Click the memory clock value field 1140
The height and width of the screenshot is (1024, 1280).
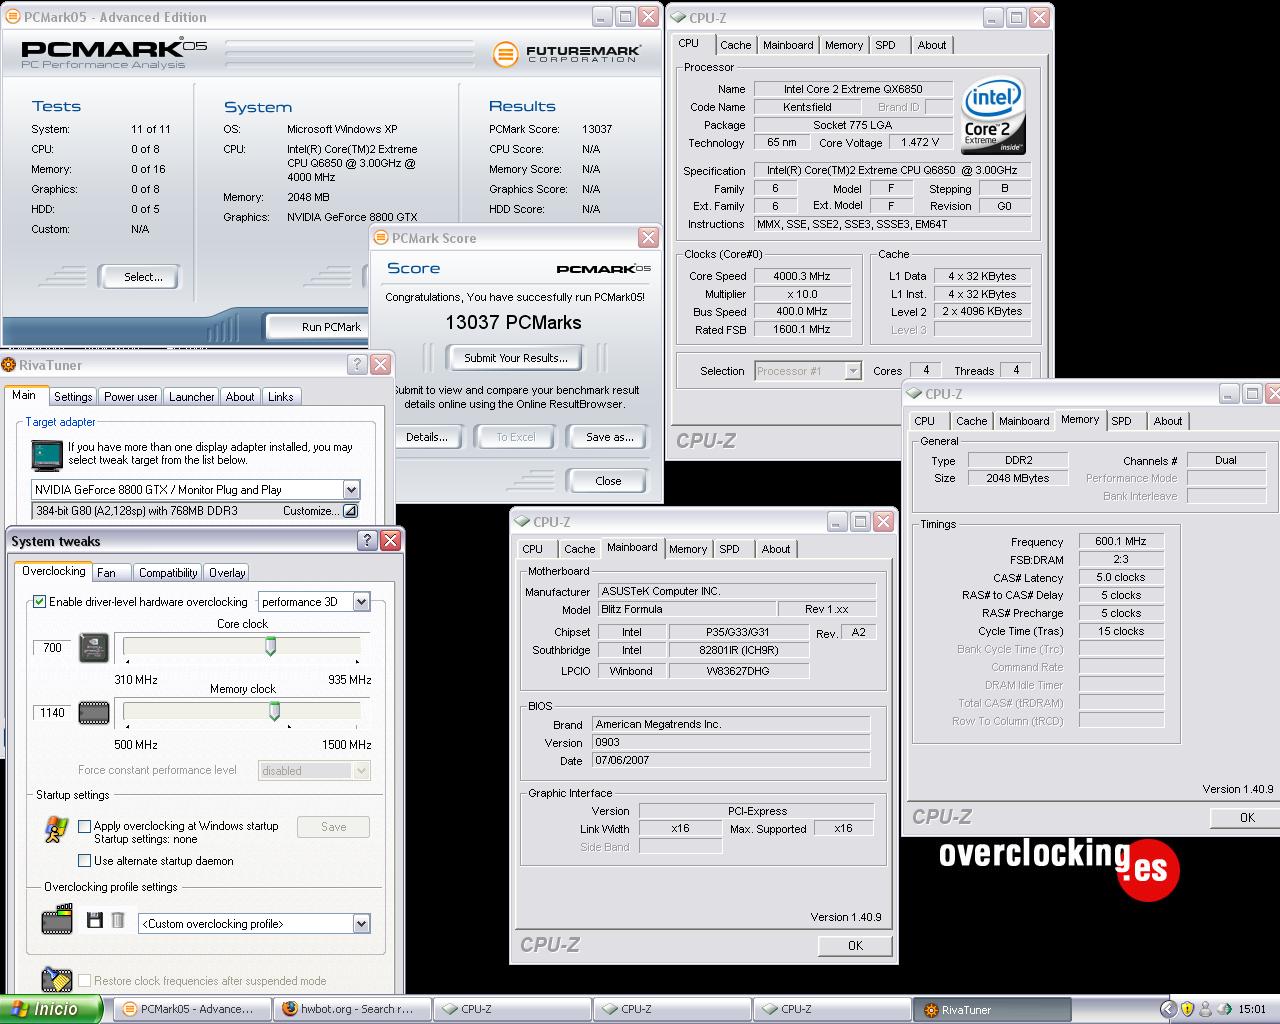tap(52, 713)
